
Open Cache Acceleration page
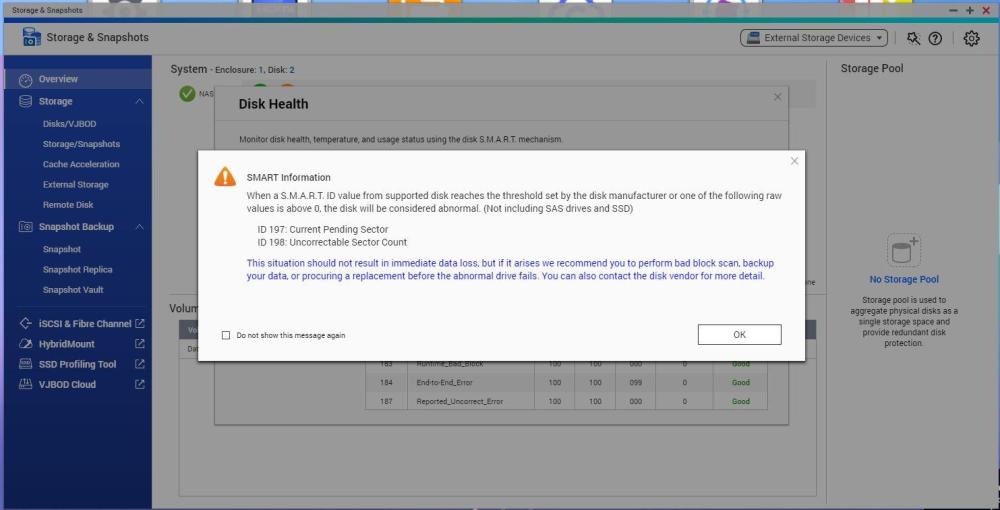(81, 164)
